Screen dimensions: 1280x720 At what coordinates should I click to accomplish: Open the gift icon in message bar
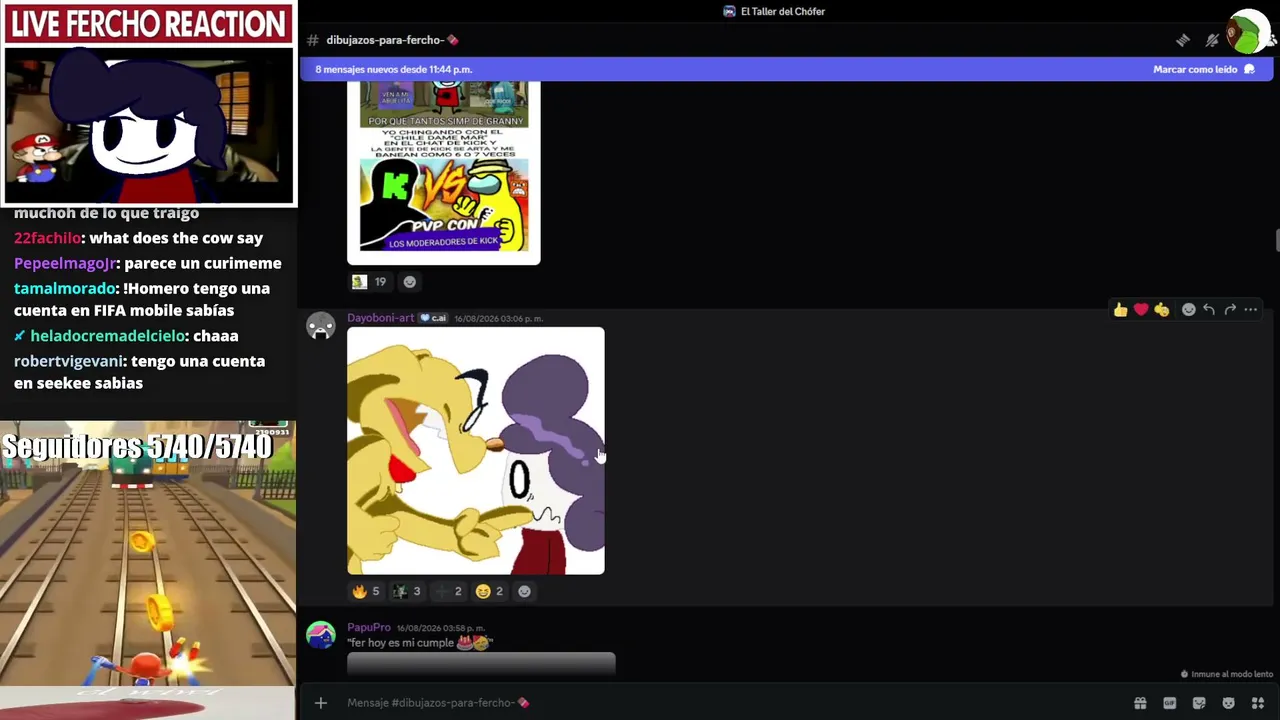[1139, 703]
